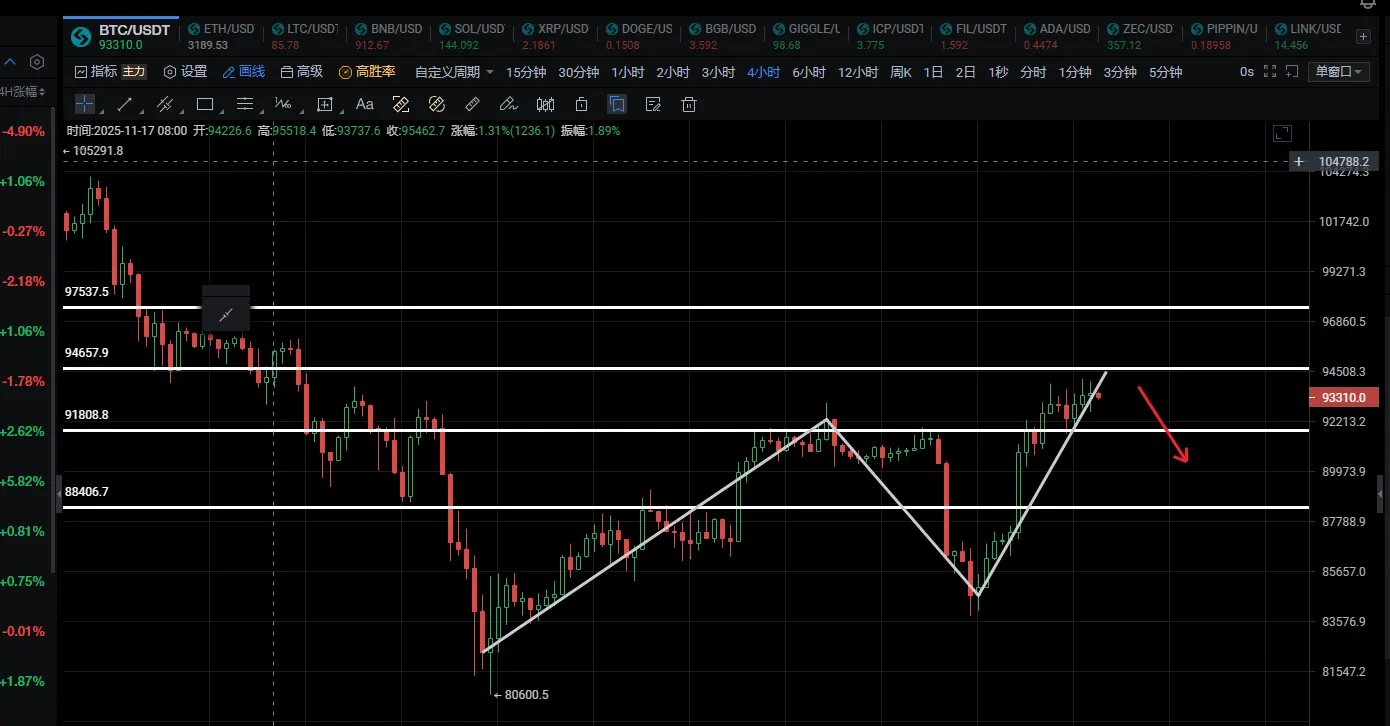Switch to the 12小时 timeframe
This screenshot has height=726, width=1390.
(859, 72)
